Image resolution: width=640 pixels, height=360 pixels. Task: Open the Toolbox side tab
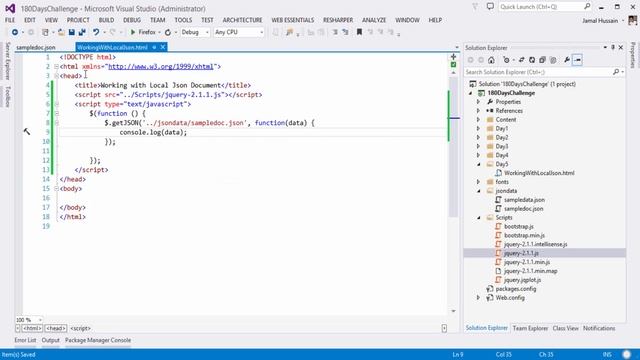(7, 96)
